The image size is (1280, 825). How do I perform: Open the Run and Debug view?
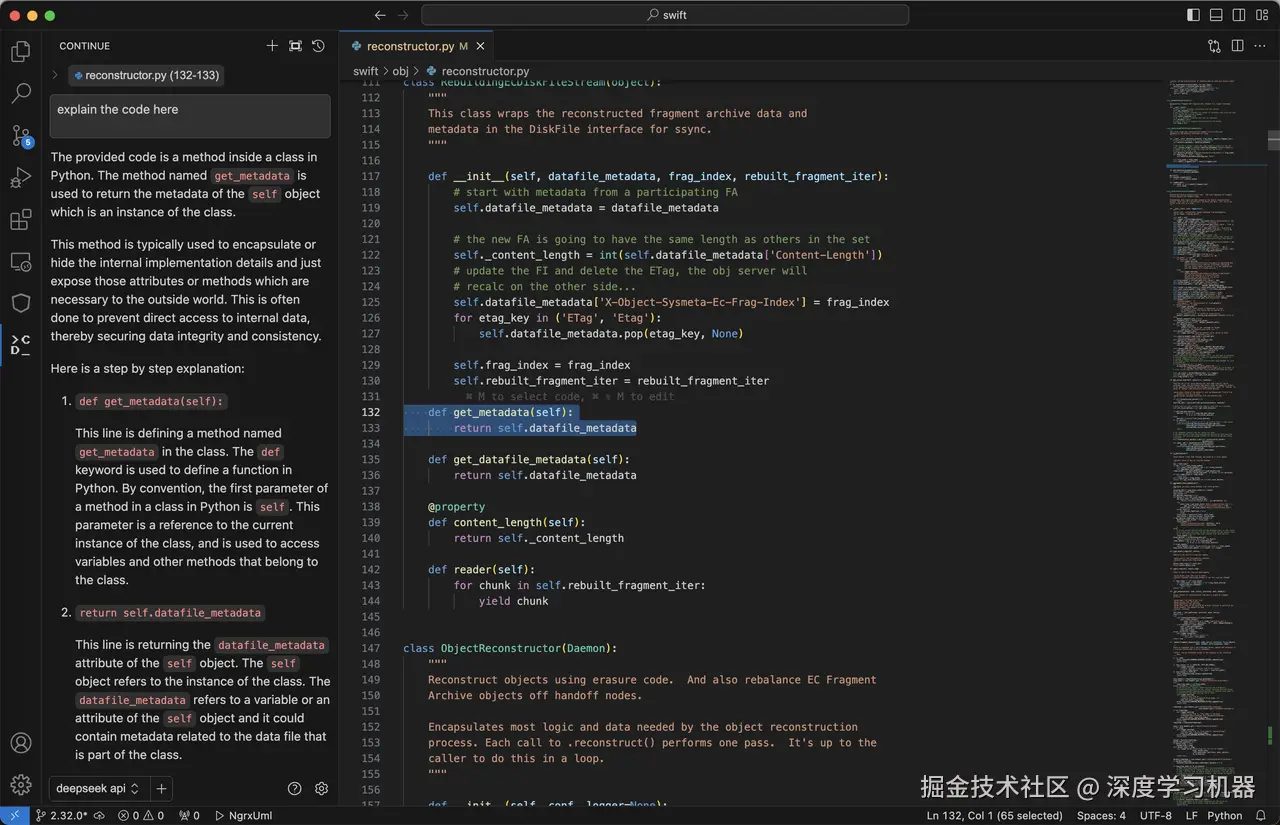20,178
